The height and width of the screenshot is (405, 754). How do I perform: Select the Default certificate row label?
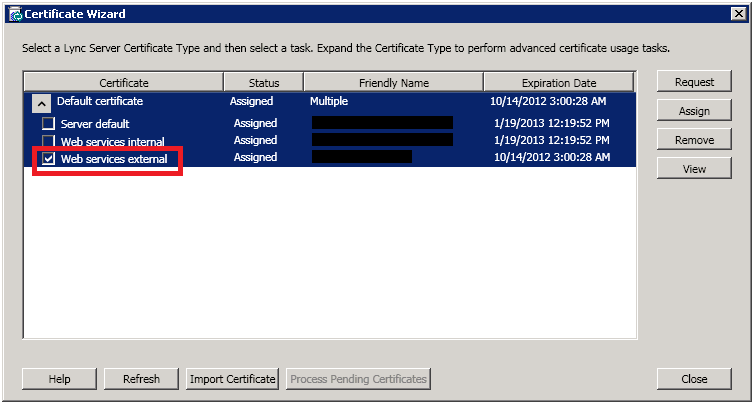pyautogui.click(x=100, y=101)
